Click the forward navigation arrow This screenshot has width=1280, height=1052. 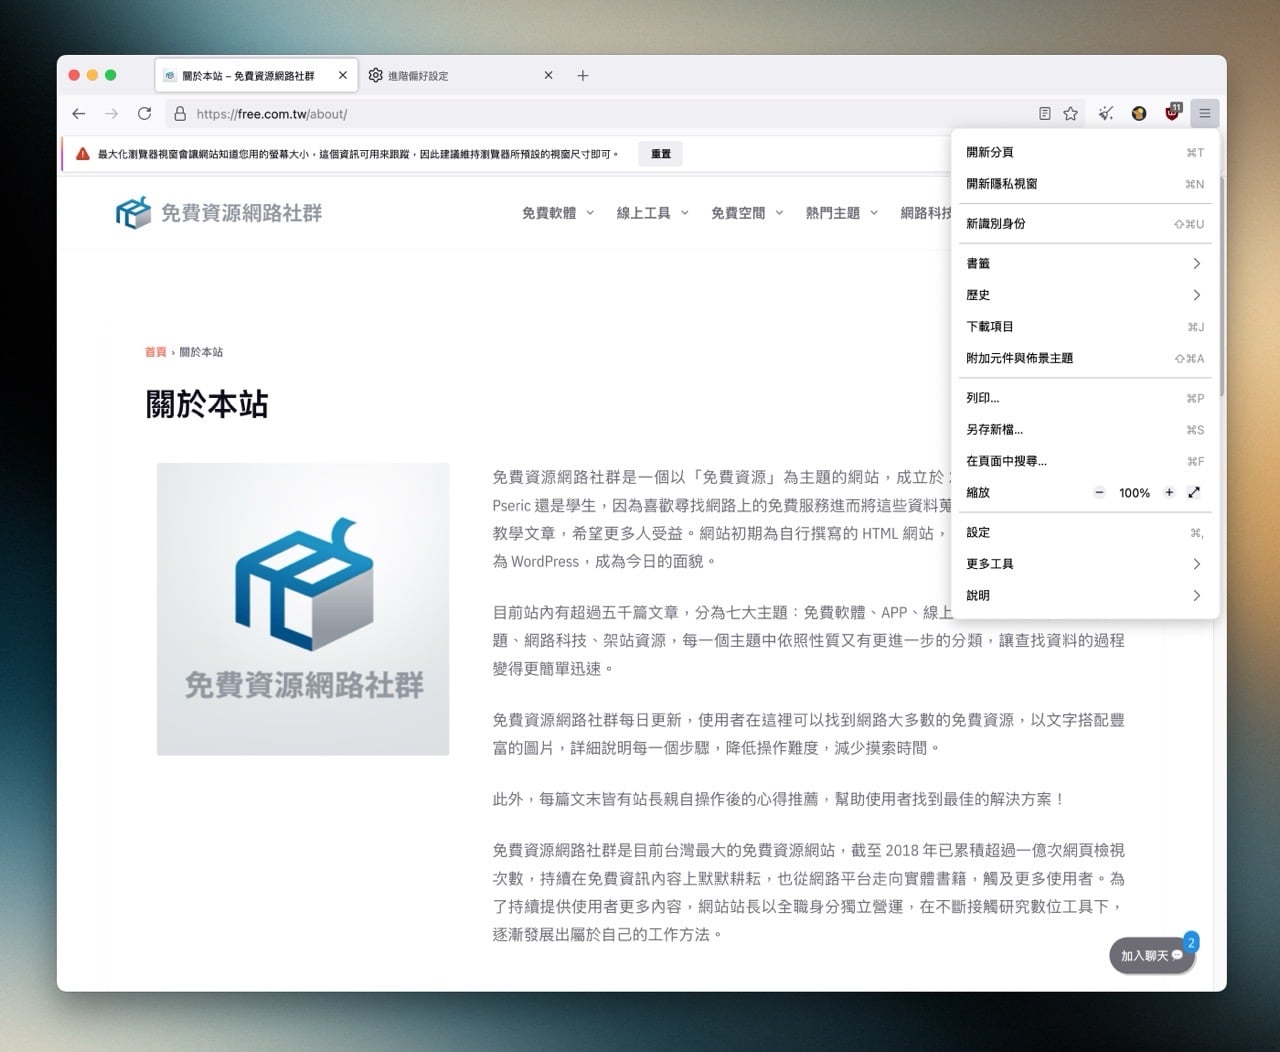click(111, 114)
